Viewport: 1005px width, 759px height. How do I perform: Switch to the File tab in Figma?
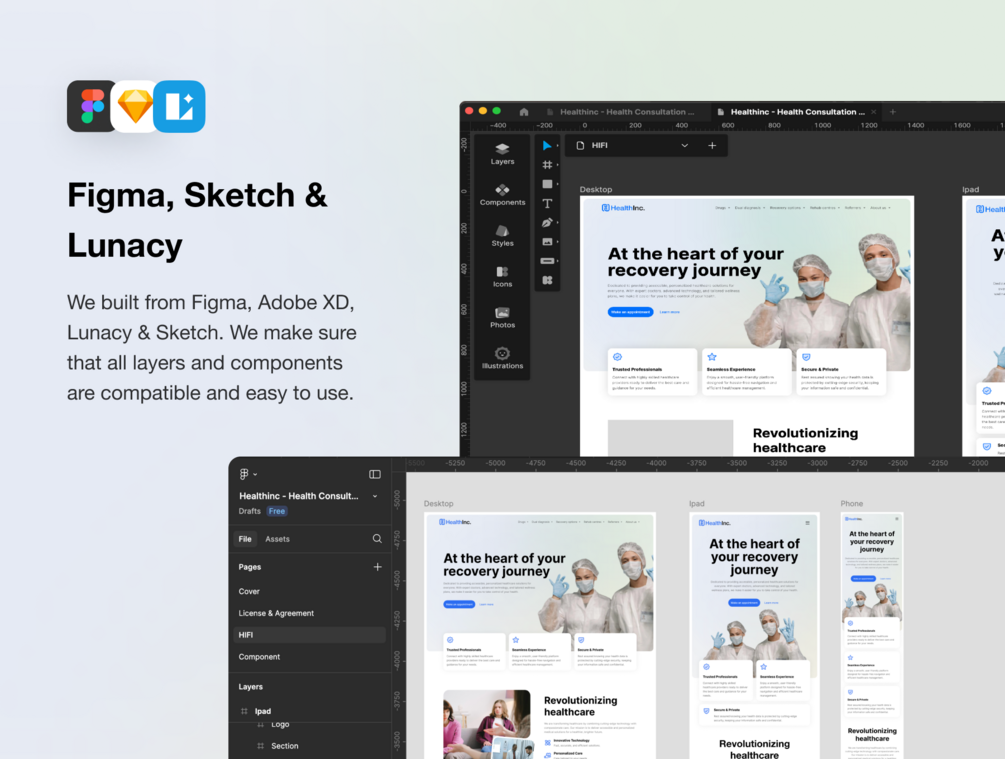click(245, 539)
